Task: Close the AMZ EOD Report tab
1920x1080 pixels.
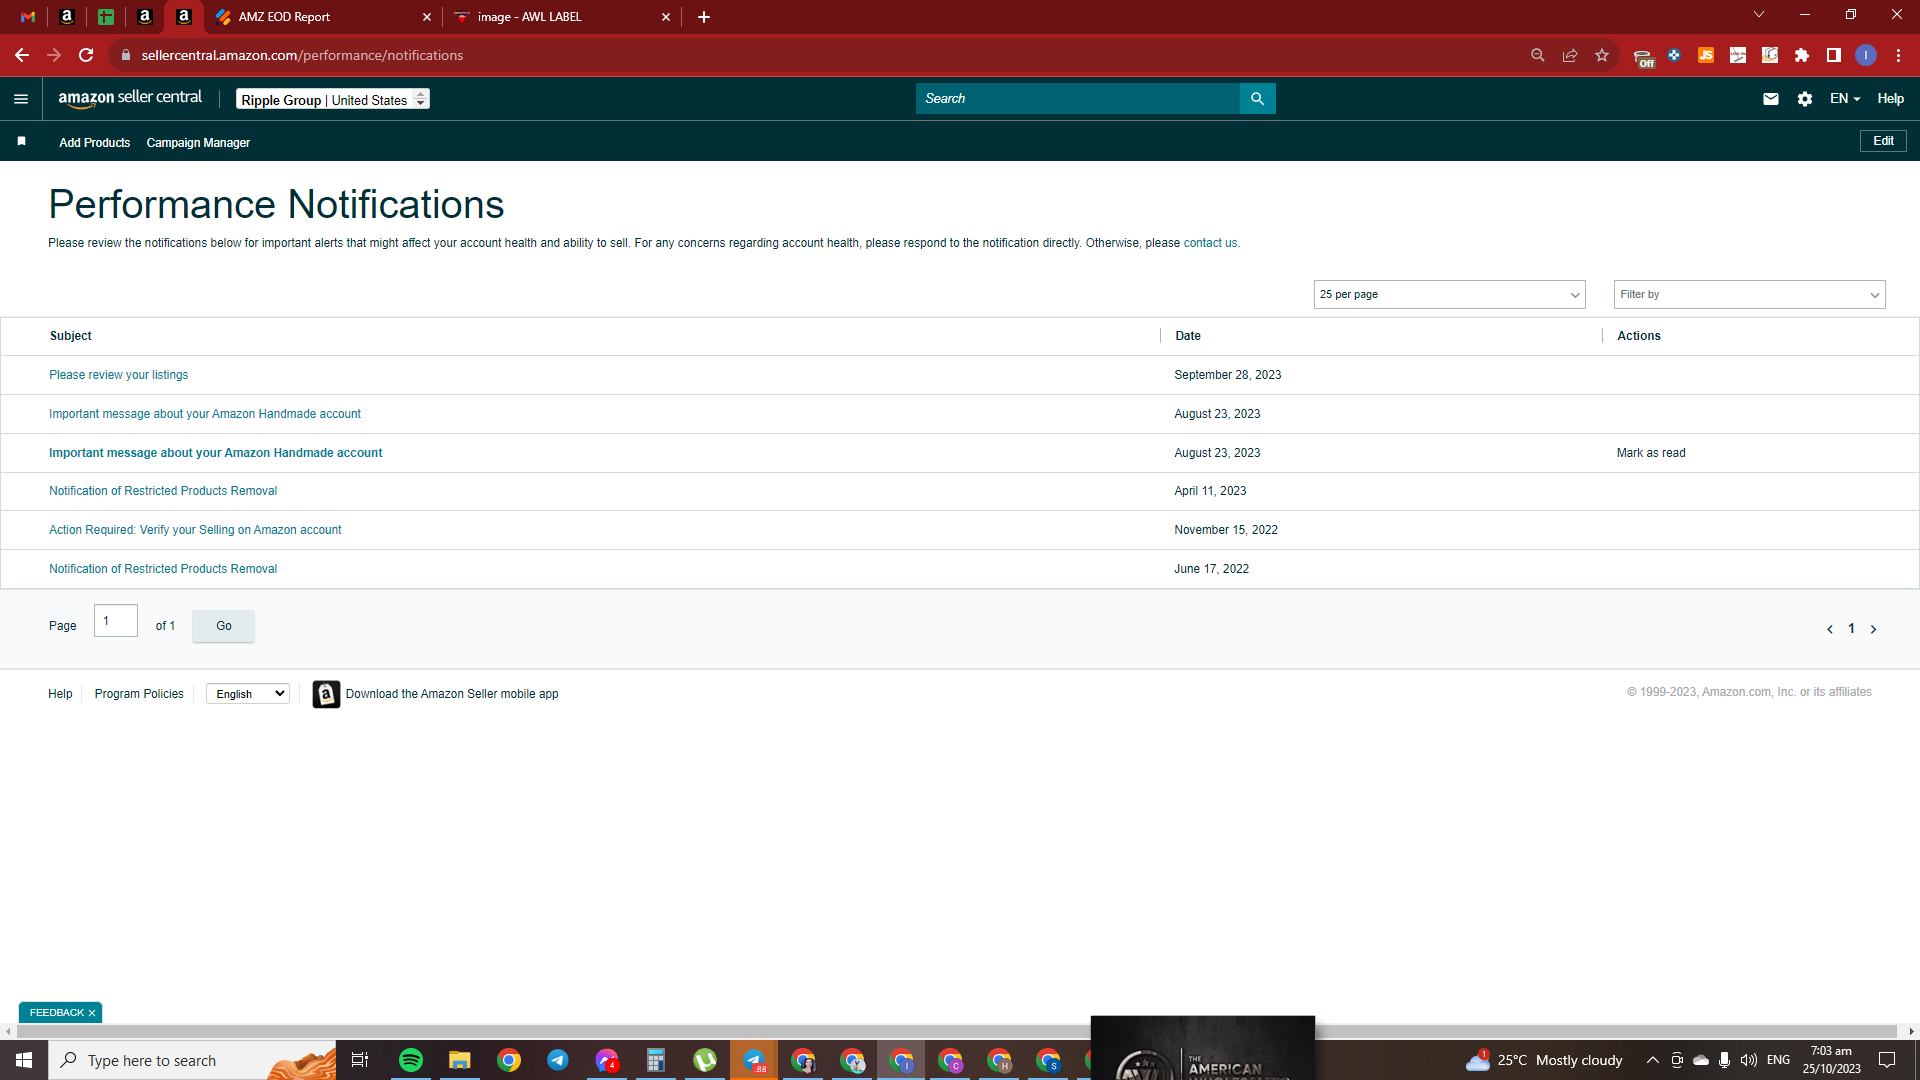Action: 427,17
